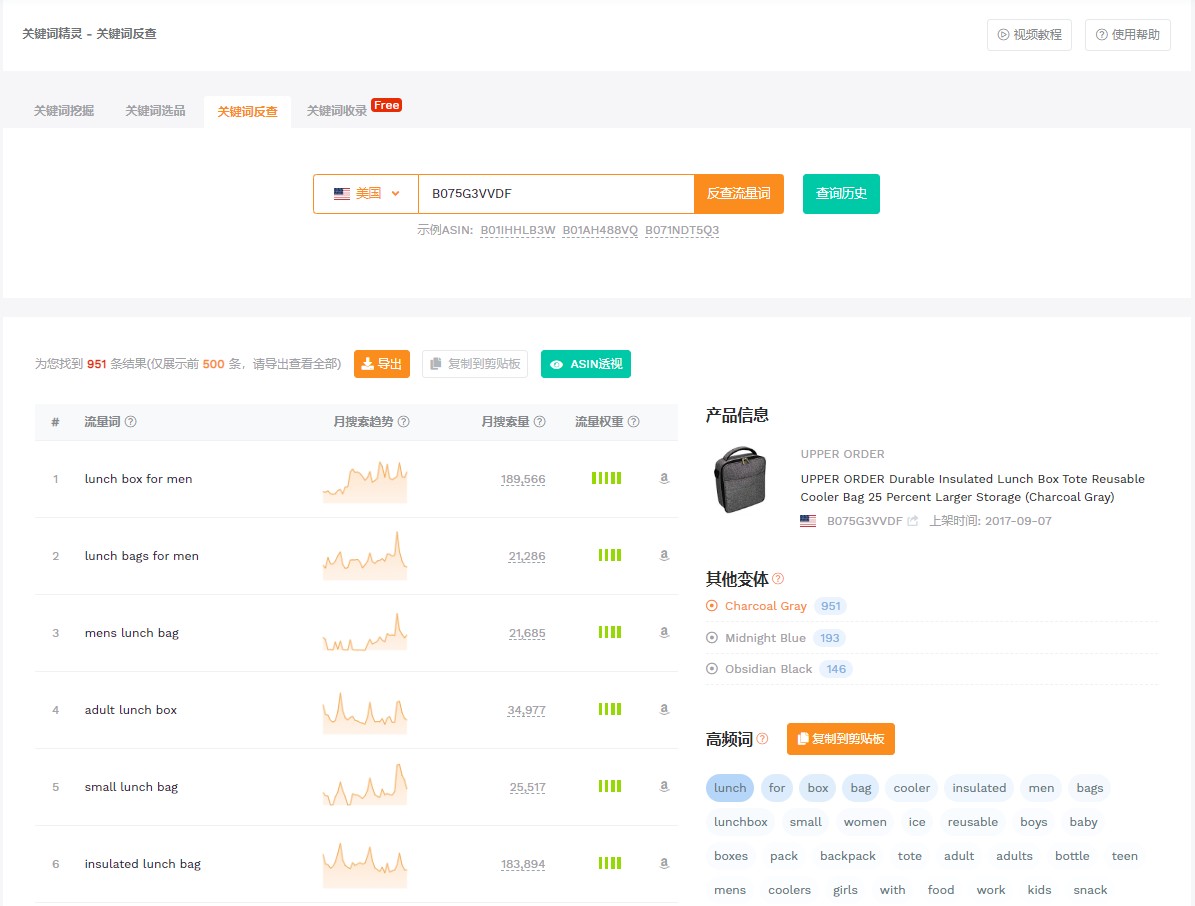Click help icon next to 流量权重 column
Image resolution: width=1195 pixels, height=906 pixels.
coord(633,421)
